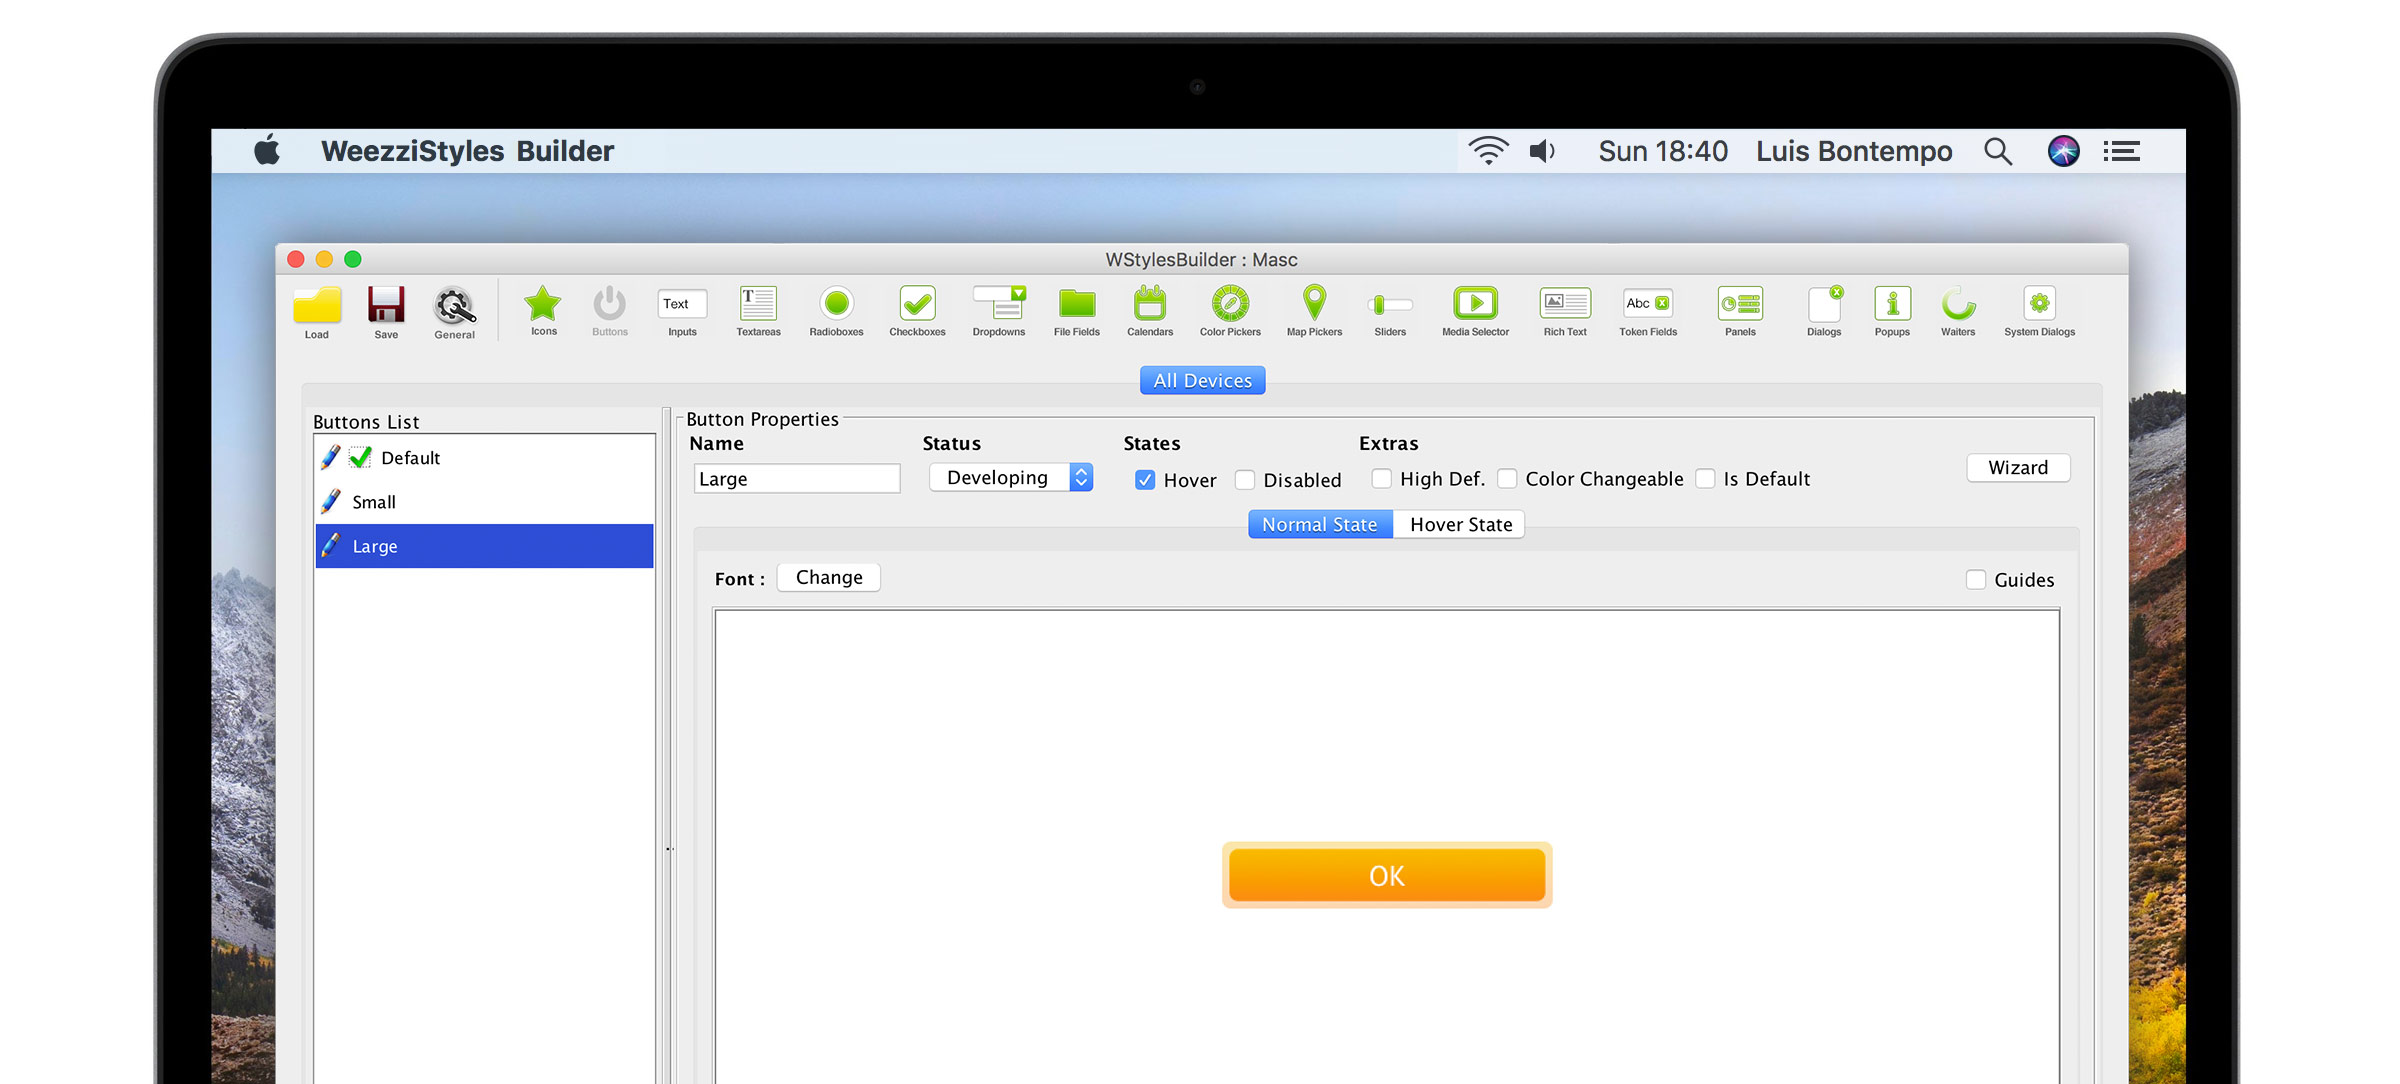Open the System Dialogs tool
This screenshot has width=2400, height=1084.
click(2039, 310)
